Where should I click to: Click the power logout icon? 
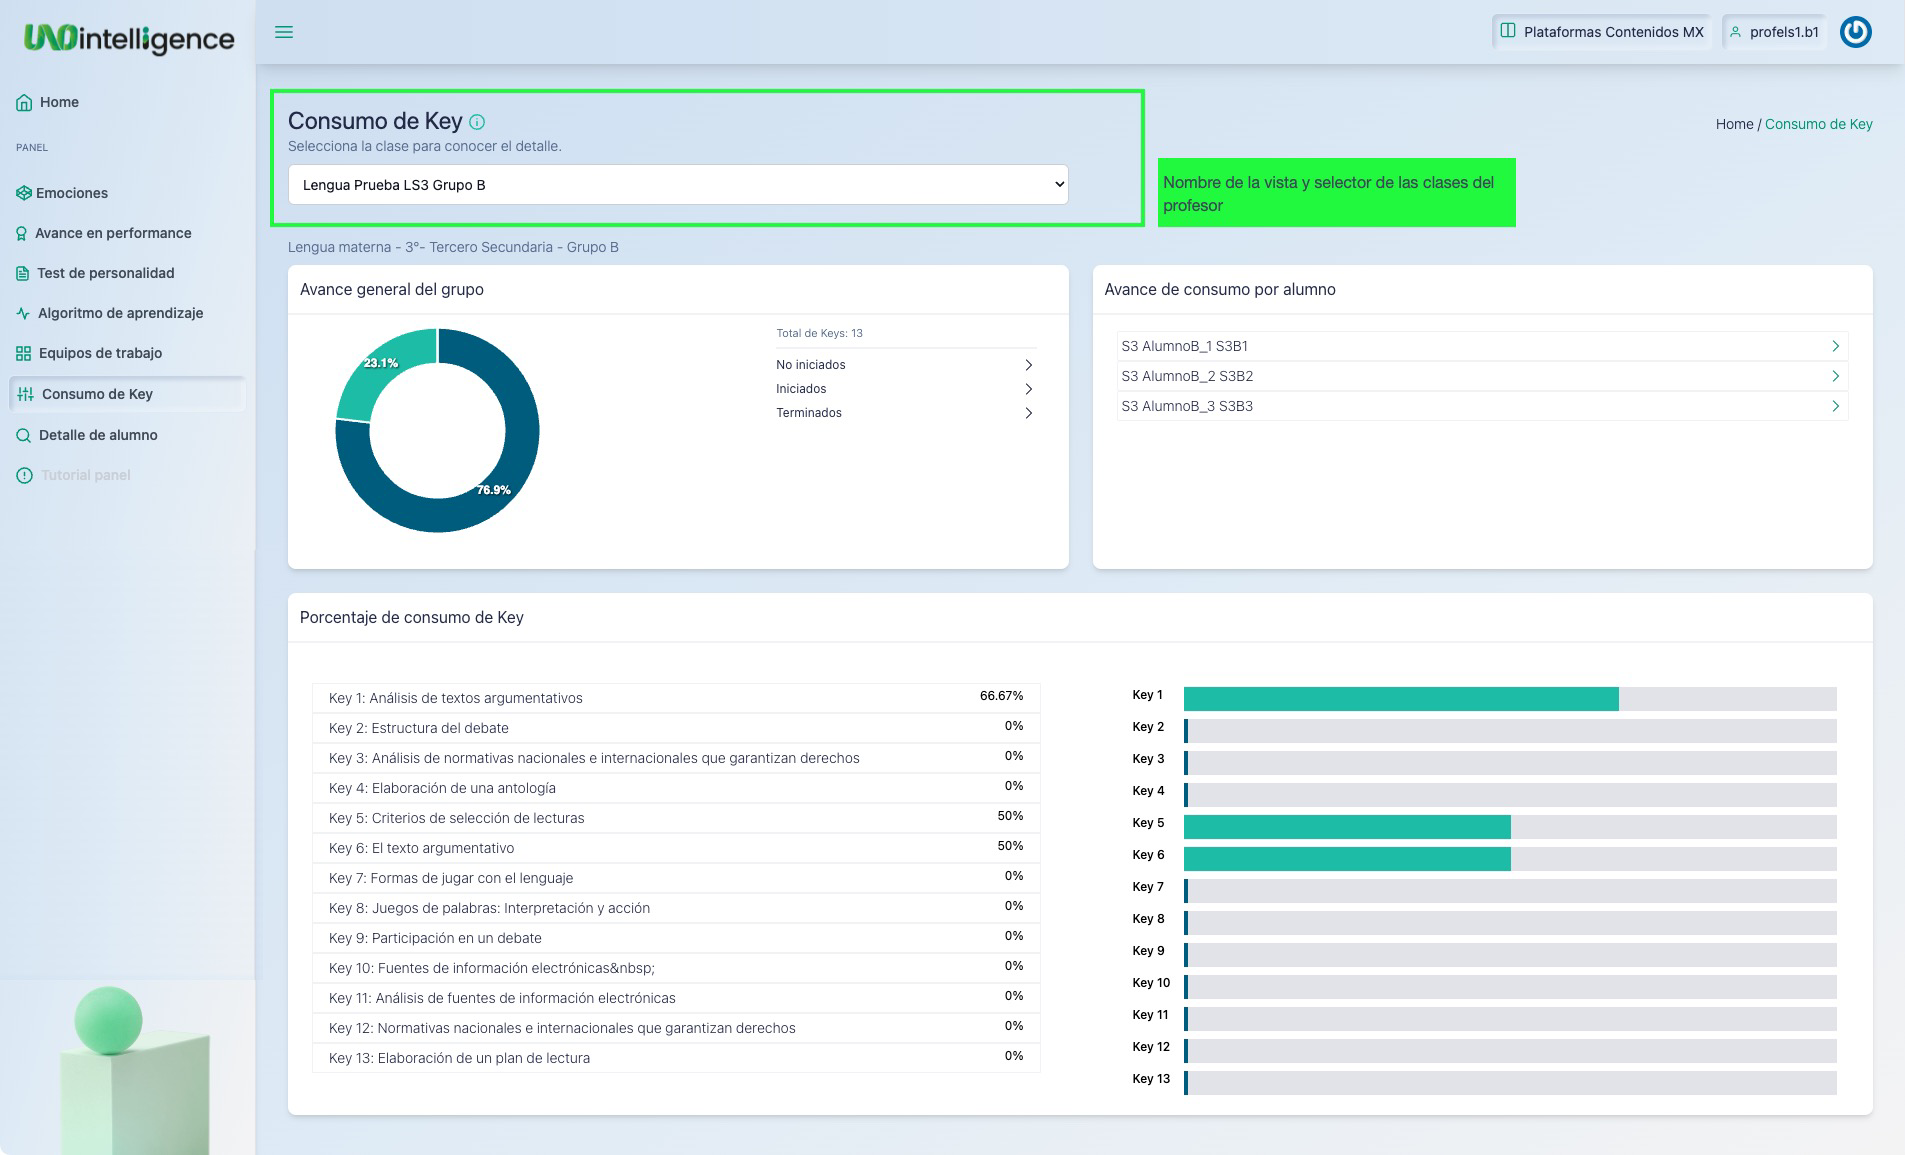1855,32
